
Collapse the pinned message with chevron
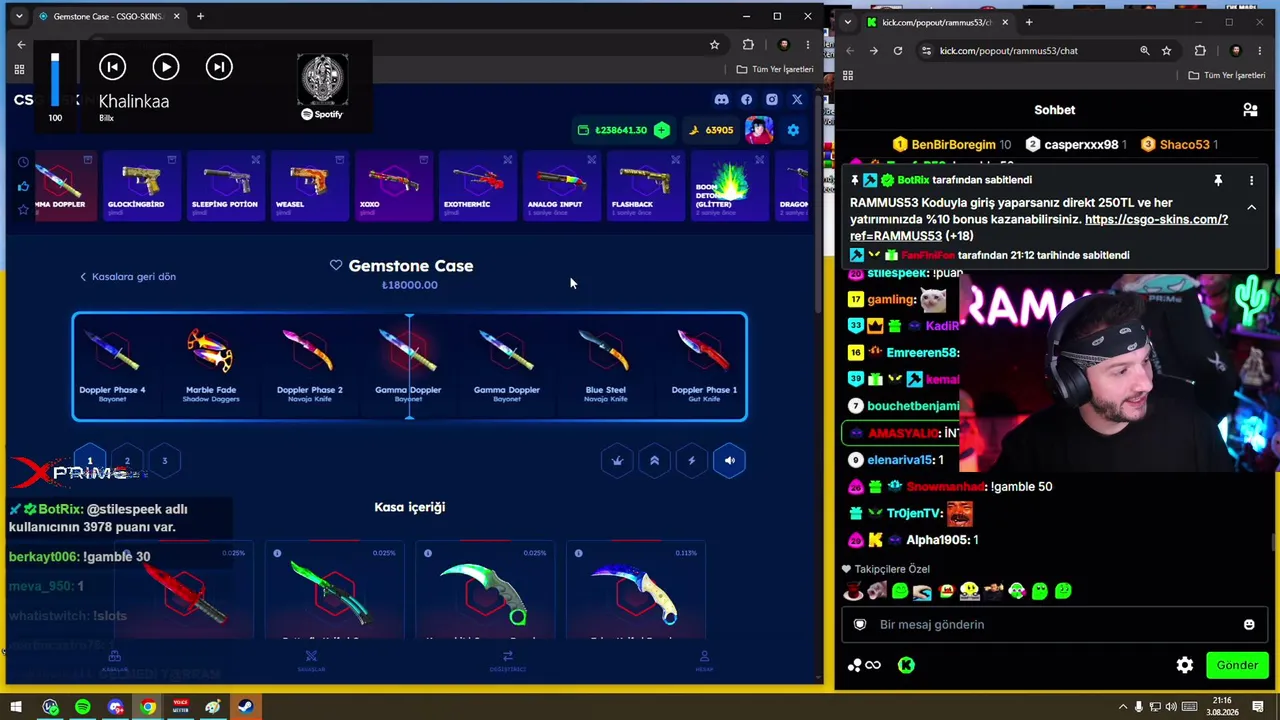tap(1251, 207)
